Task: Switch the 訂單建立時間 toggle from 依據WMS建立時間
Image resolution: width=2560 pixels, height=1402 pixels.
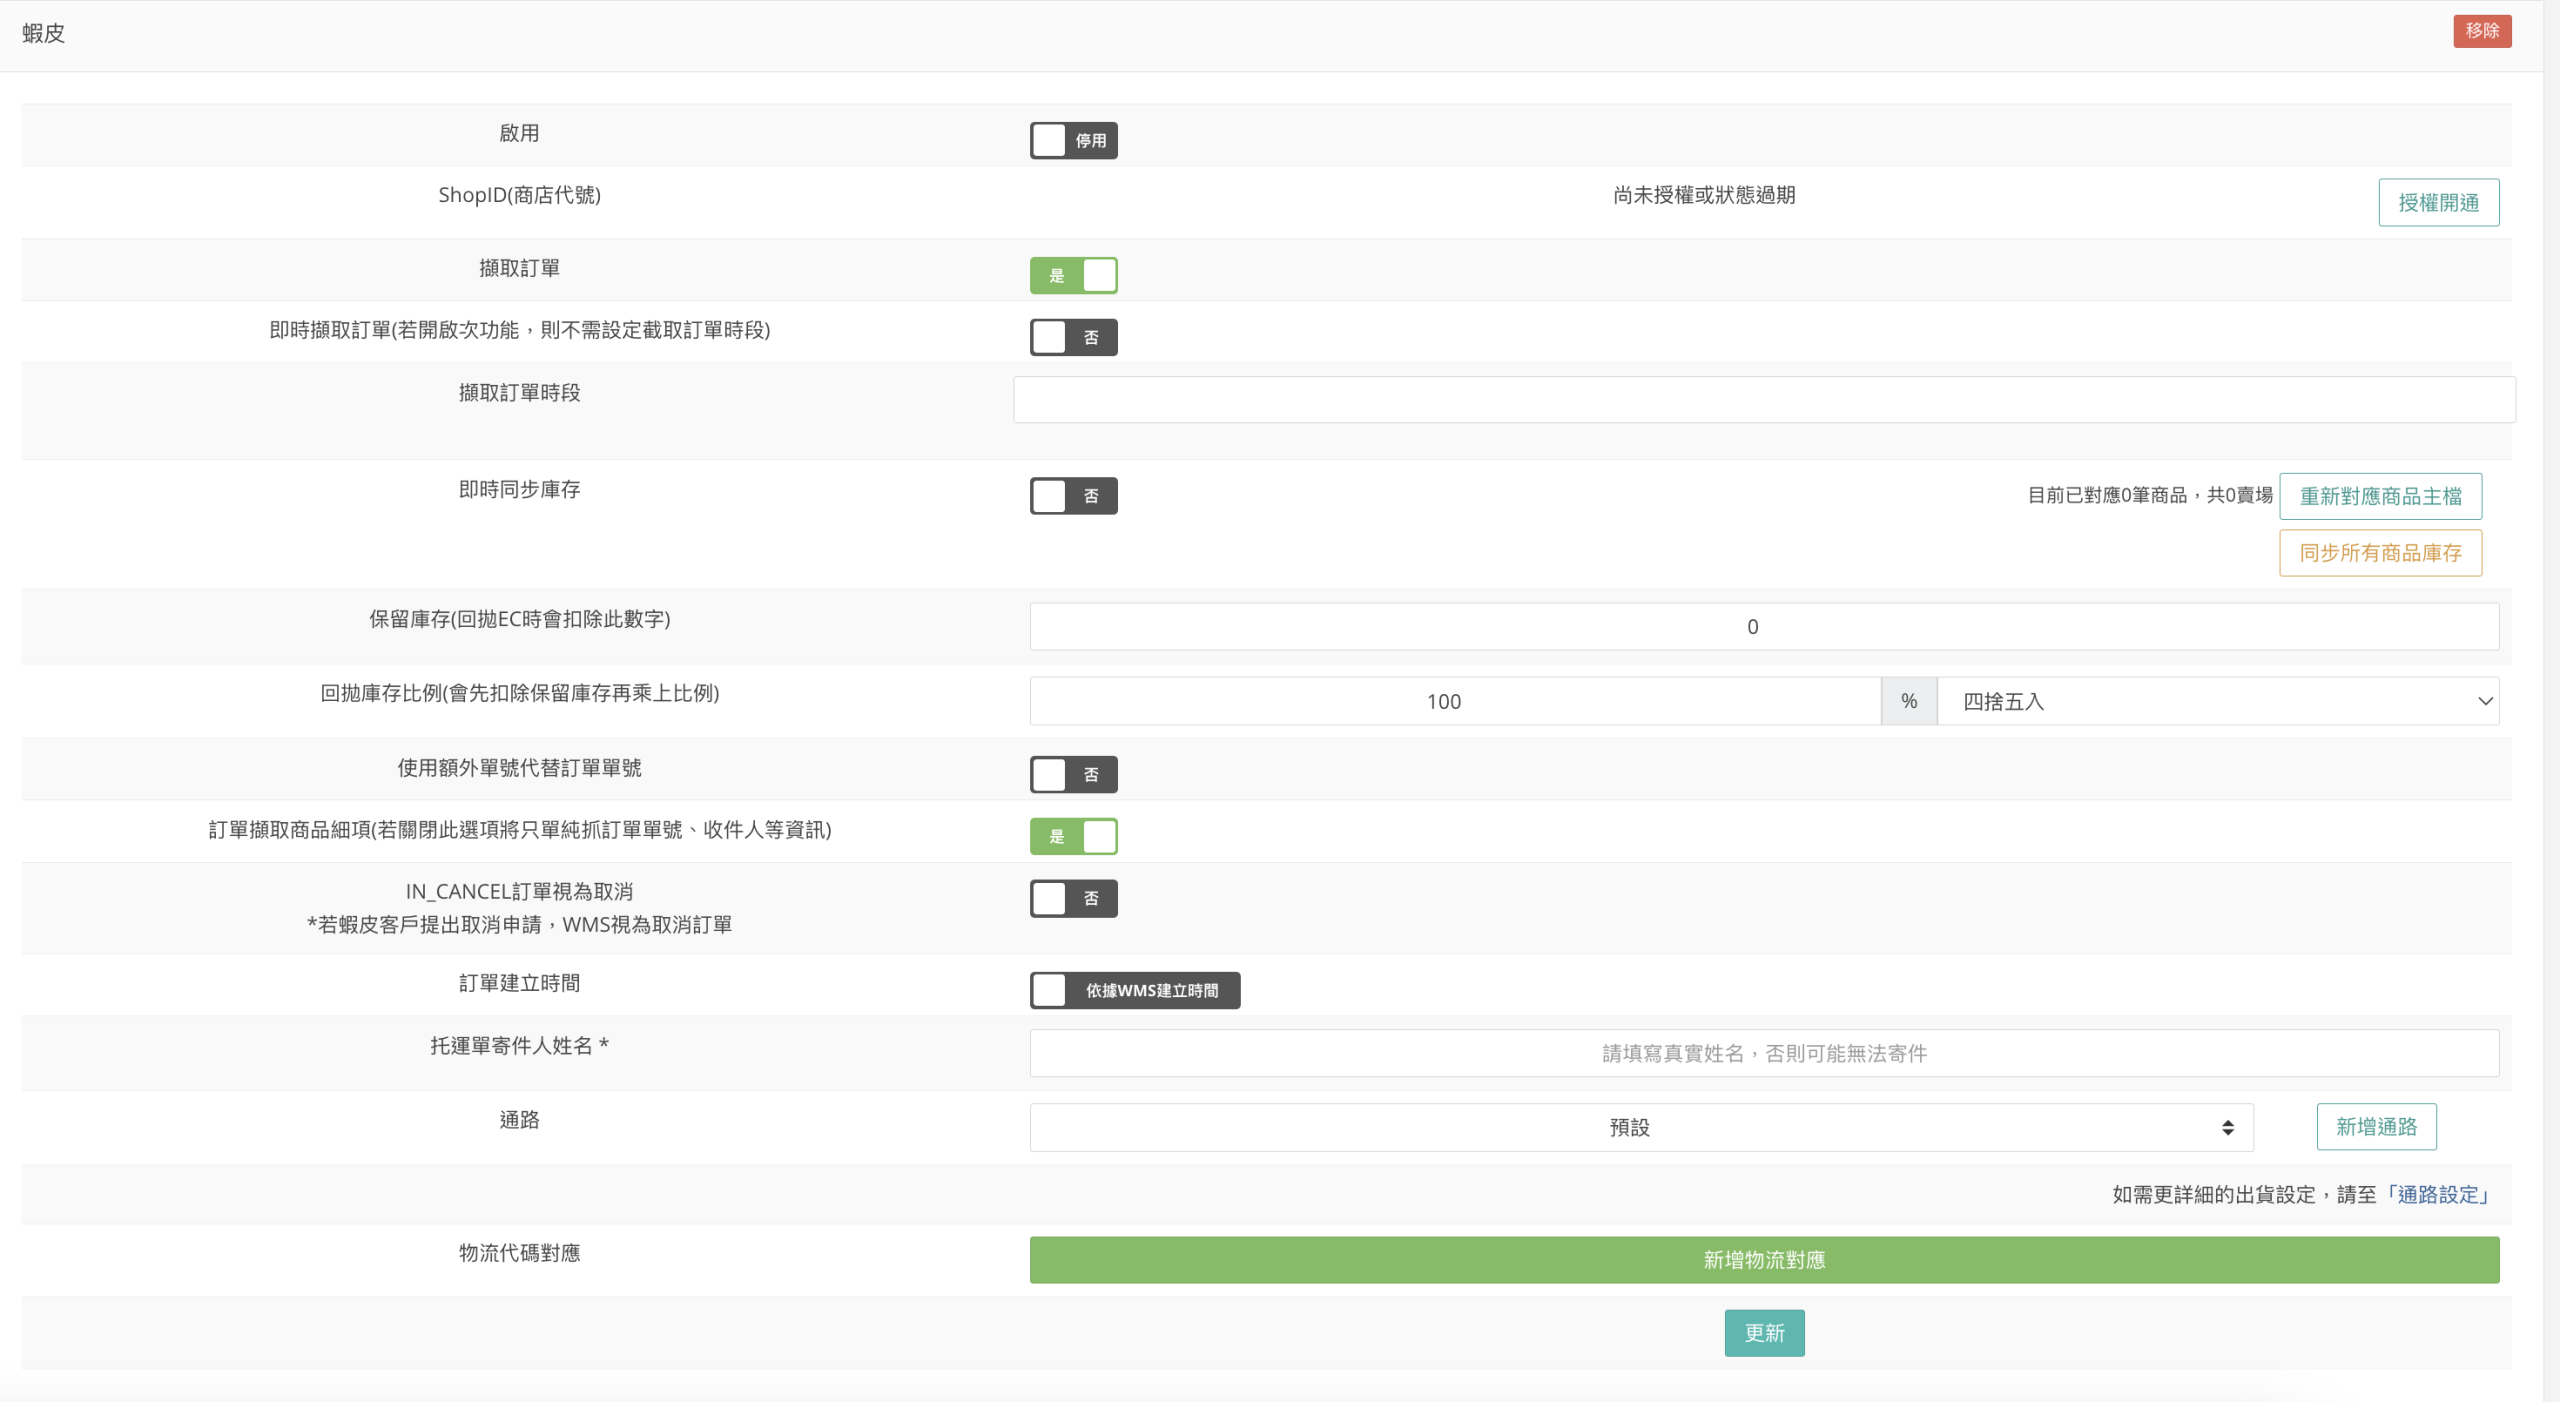Action: pyautogui.click(x=1134, y=990)
